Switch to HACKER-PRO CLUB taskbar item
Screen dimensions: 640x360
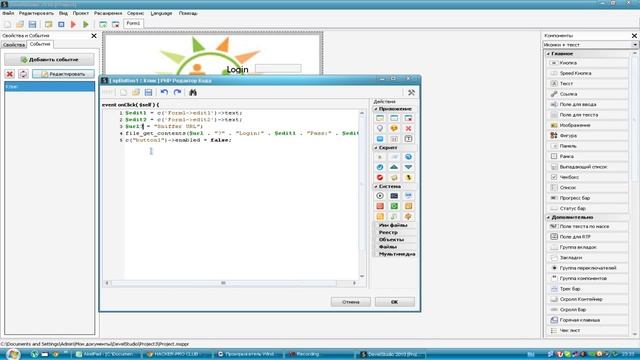pos(177,354)
